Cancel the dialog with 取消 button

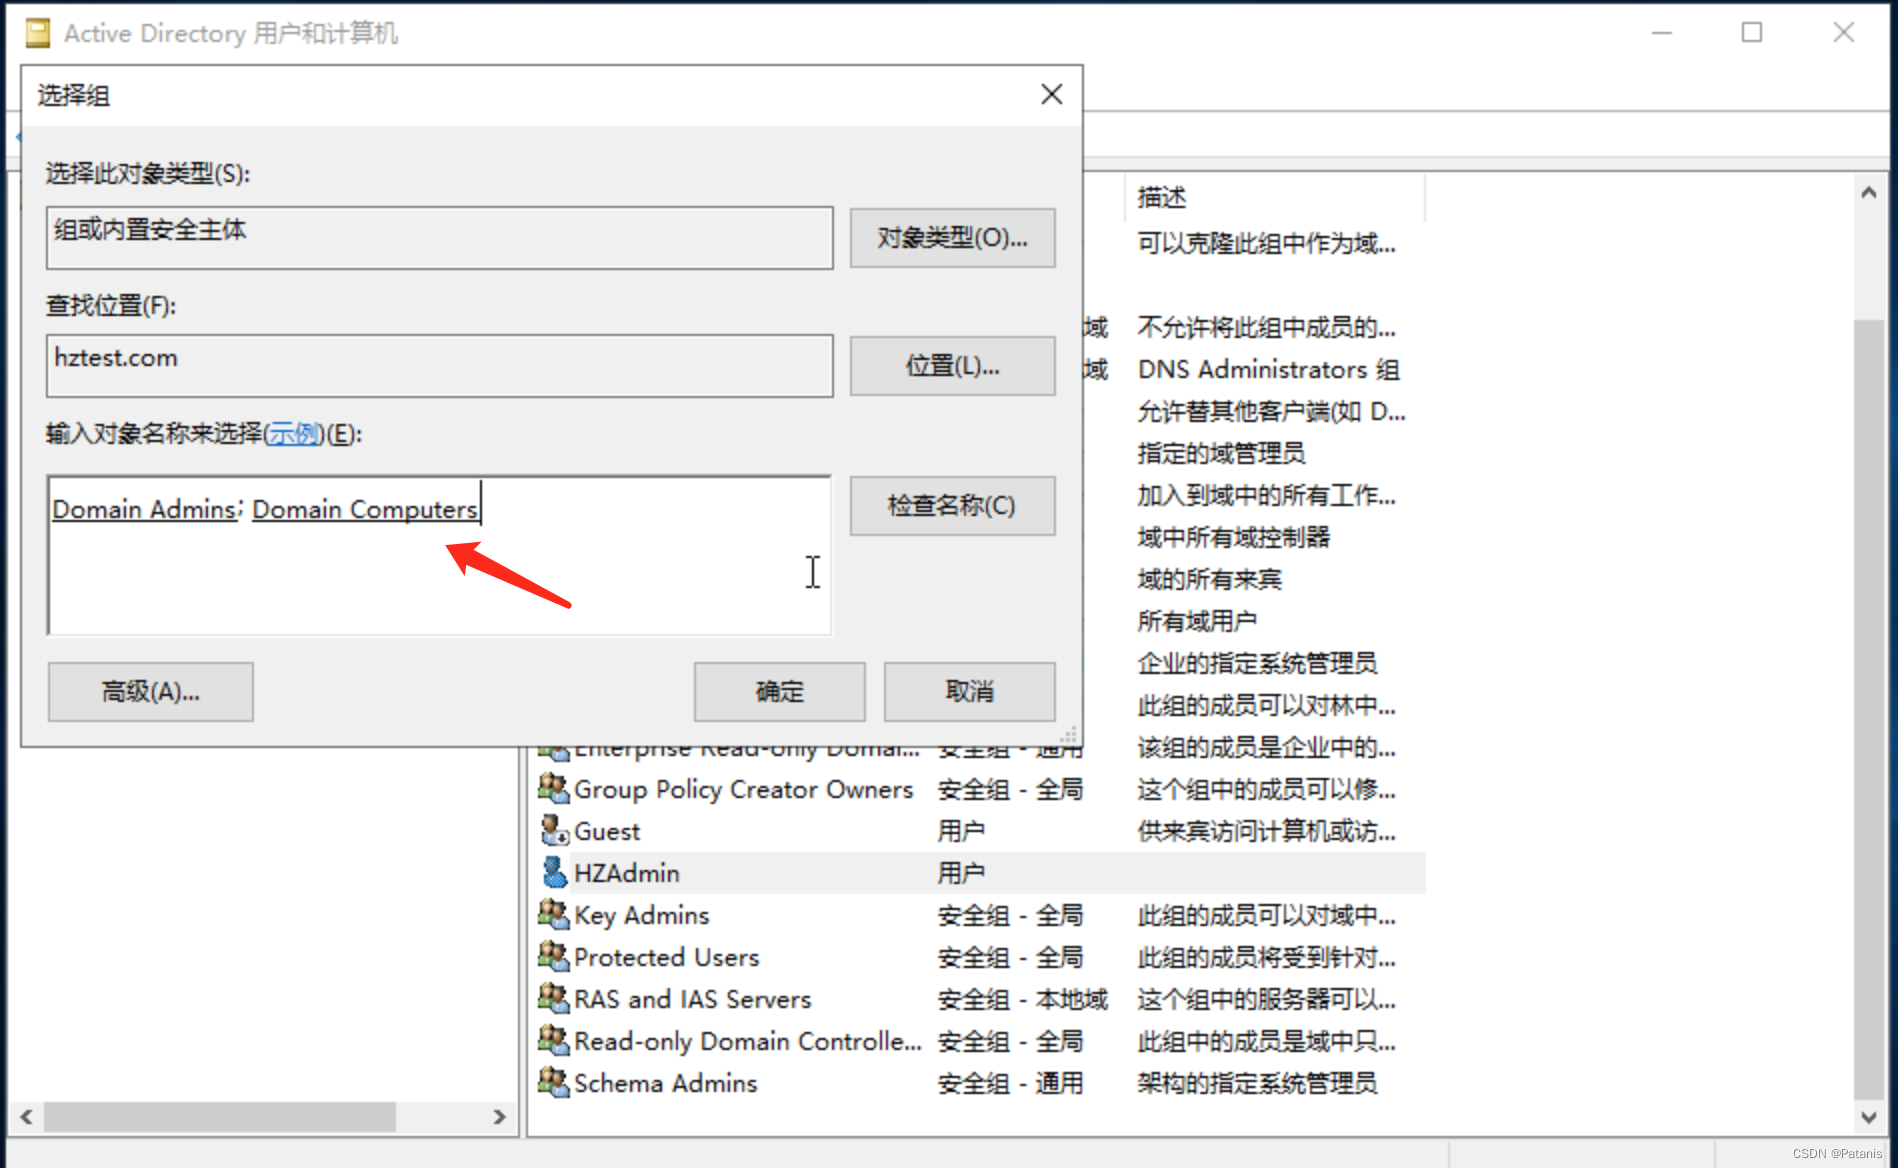969,691
